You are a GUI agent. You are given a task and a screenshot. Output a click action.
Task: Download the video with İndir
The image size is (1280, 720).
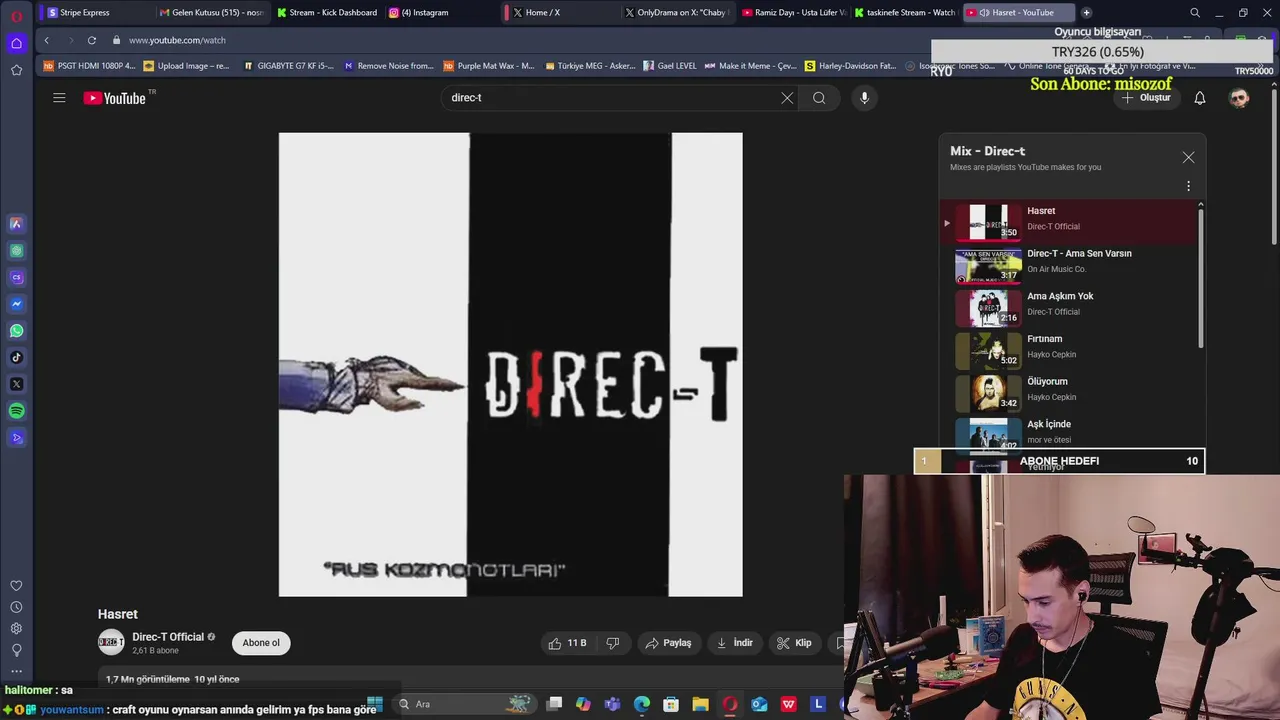coord(734,643)
